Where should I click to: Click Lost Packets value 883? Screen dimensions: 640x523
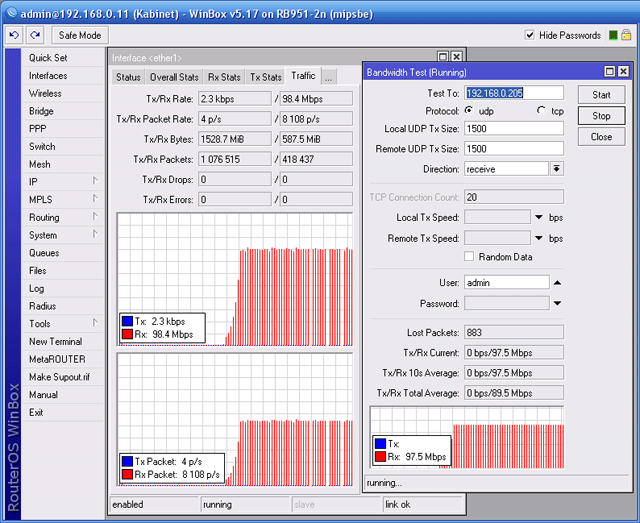click(x=514, y=332)
